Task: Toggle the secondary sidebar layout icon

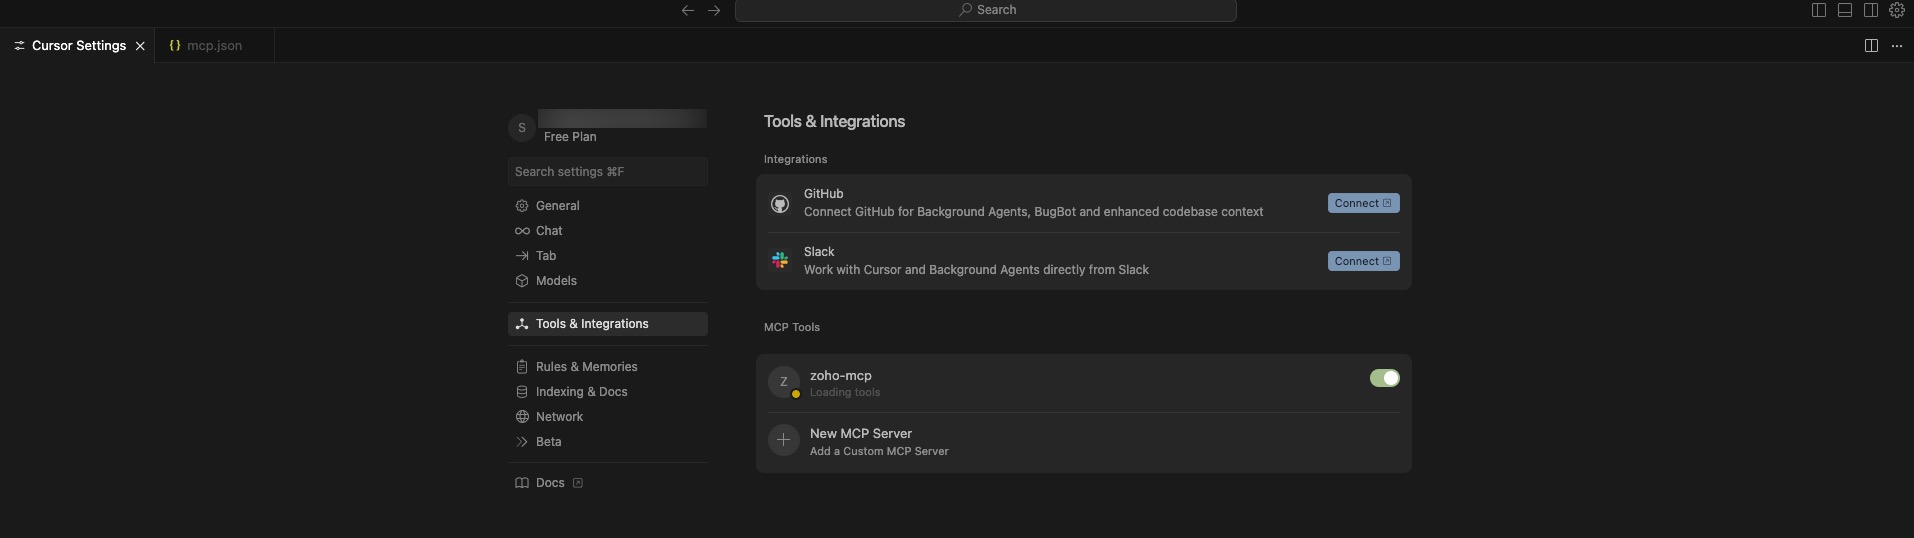Action: (1870, 10)
